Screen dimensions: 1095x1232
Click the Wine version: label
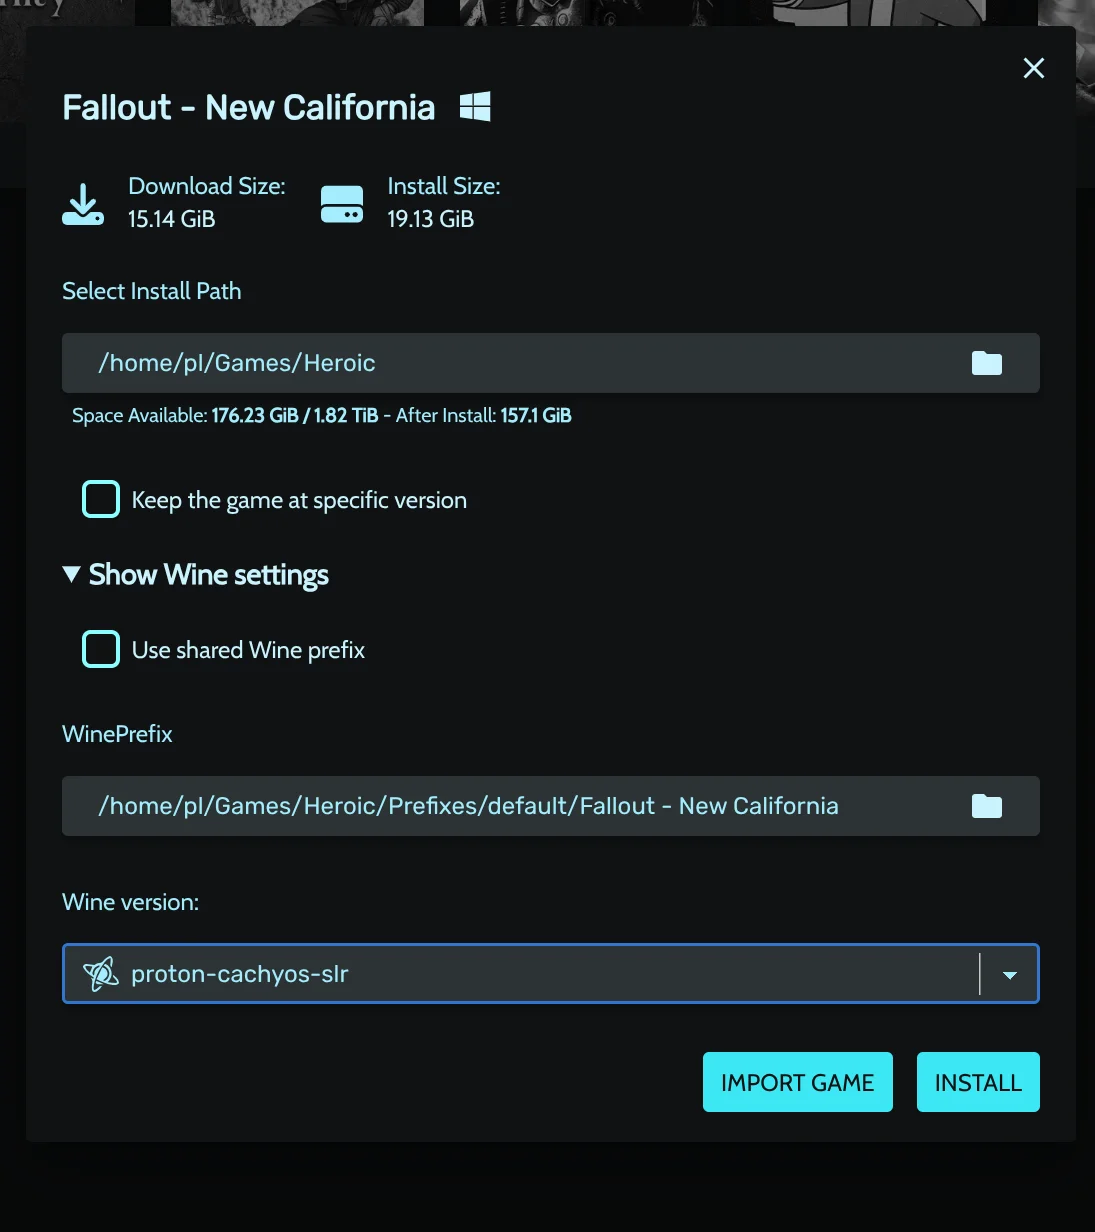coord(131,902)
